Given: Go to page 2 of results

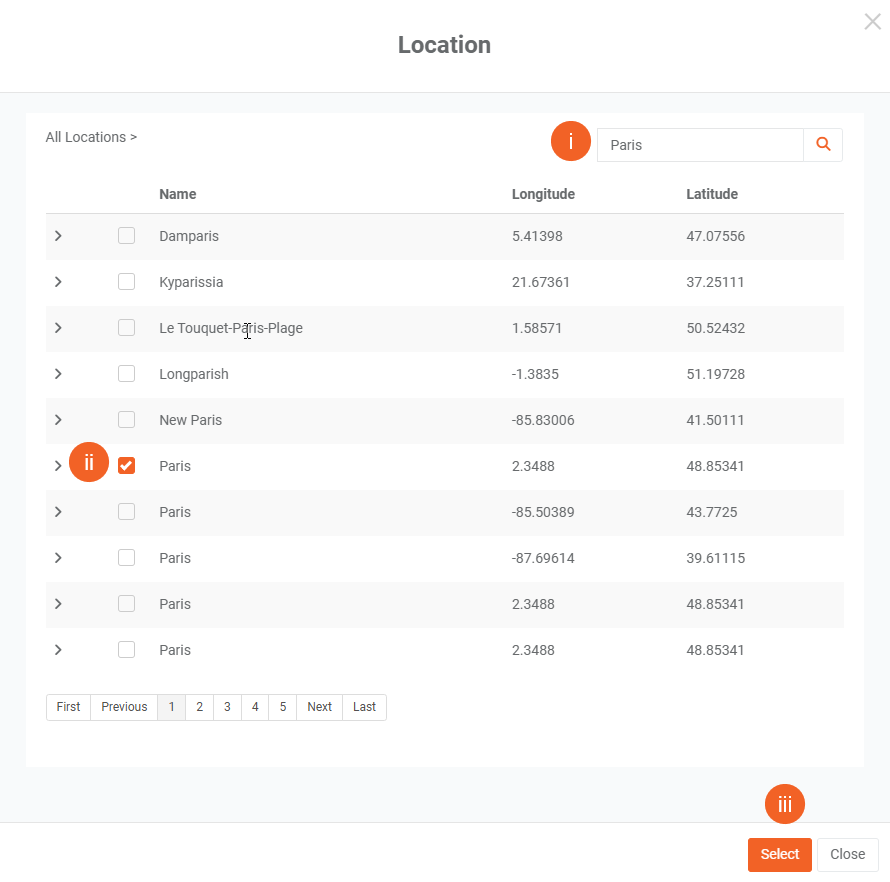Looking at the screenshot, I should [x=199, y=707].
